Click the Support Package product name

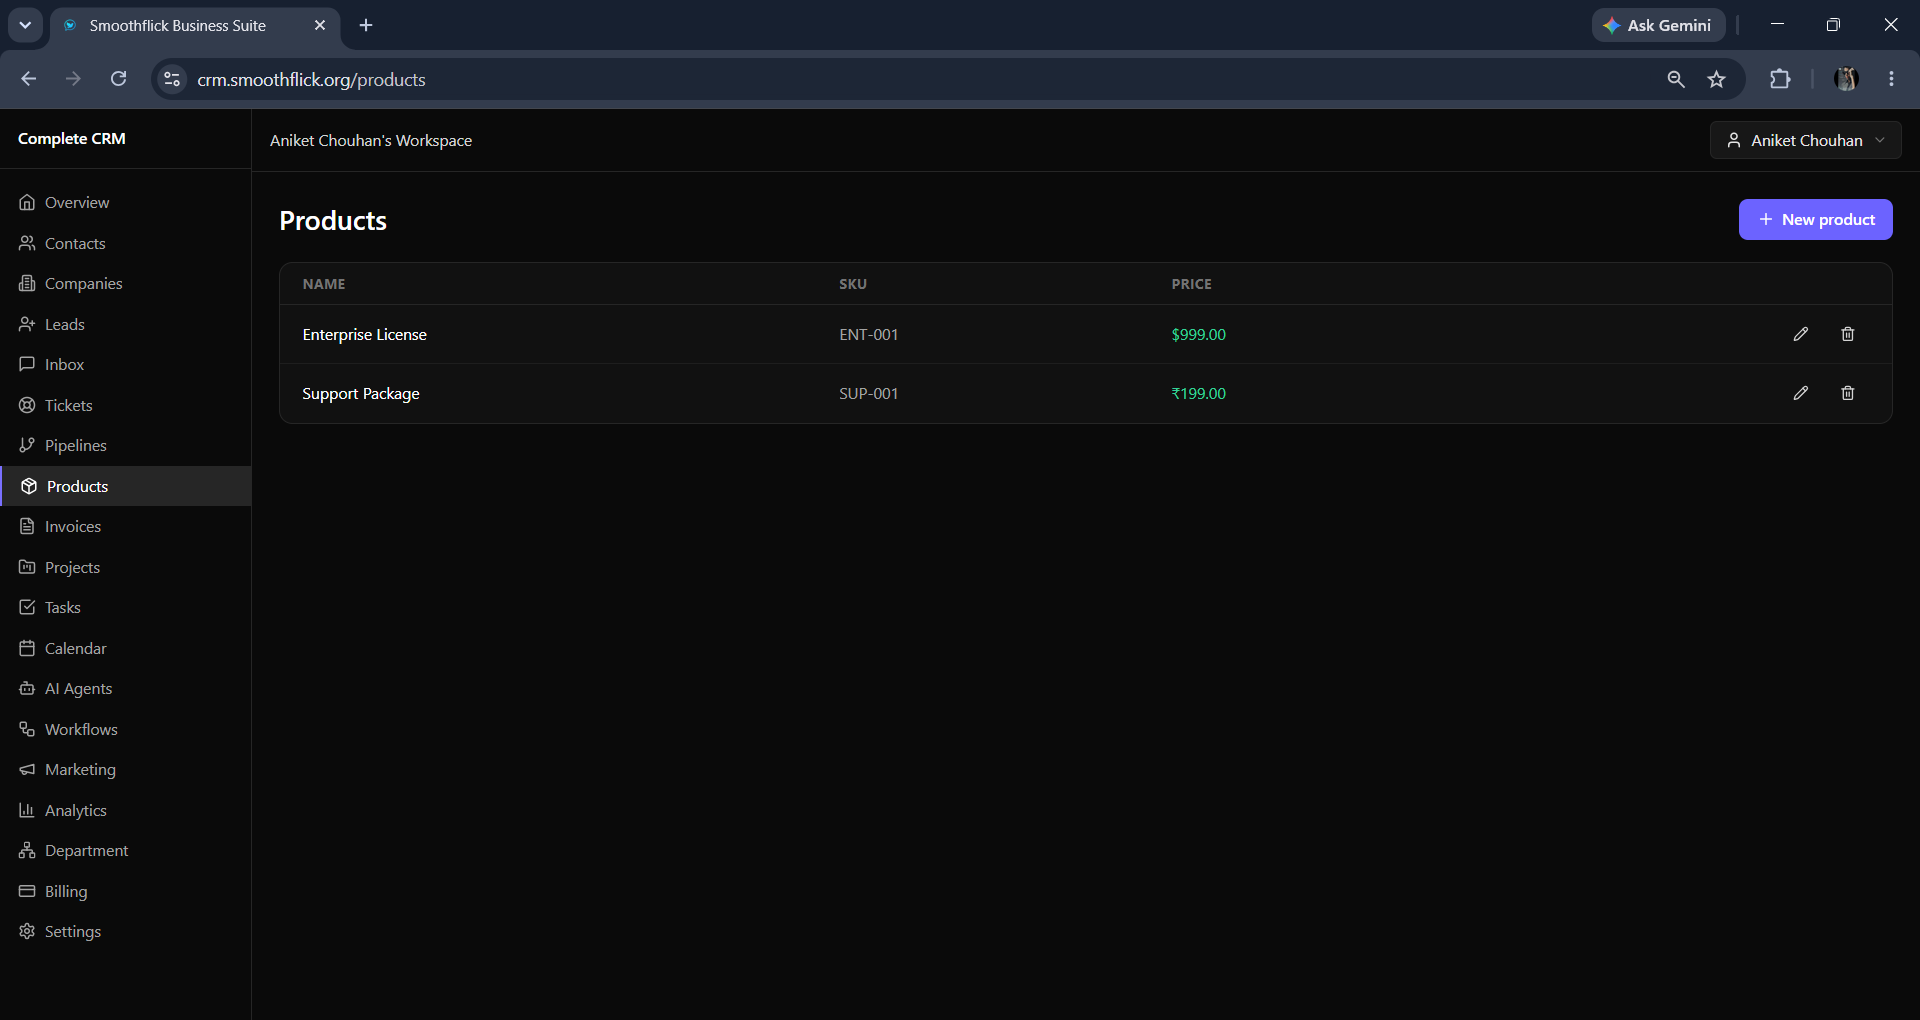coord(361,393)
